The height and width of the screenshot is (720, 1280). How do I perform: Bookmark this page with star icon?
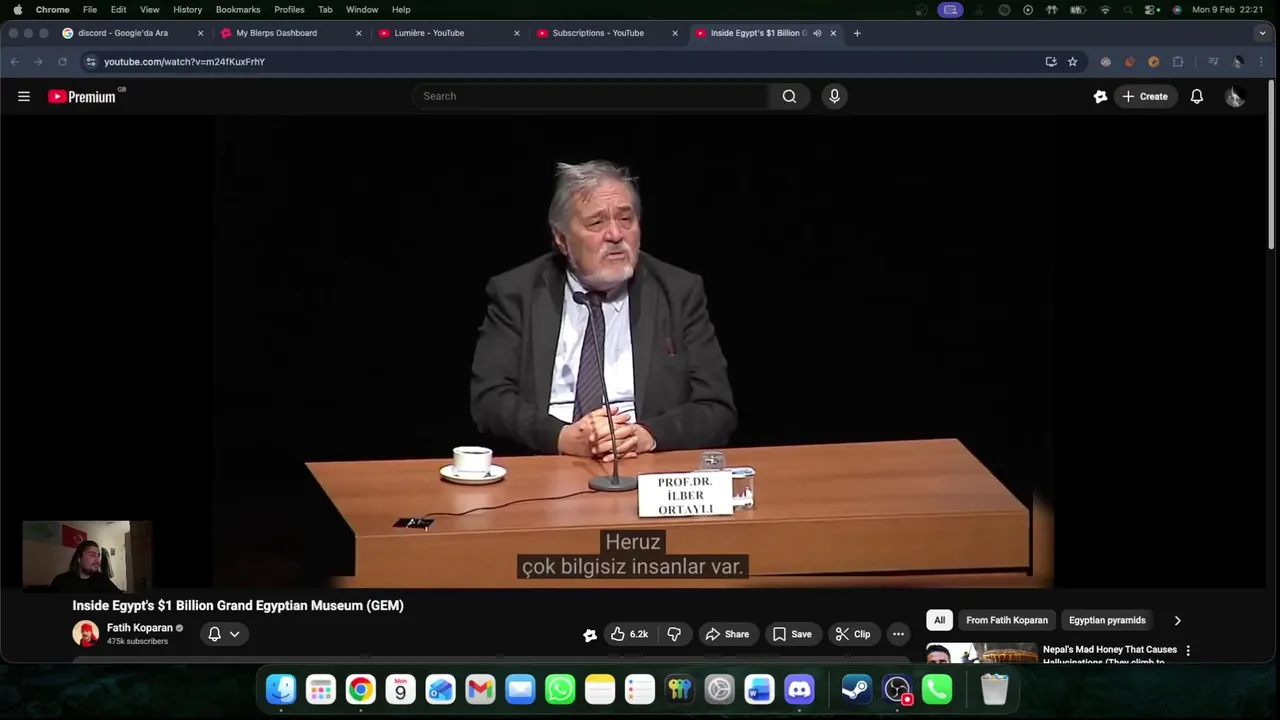pyautogui.click(x=1072, y=61)
